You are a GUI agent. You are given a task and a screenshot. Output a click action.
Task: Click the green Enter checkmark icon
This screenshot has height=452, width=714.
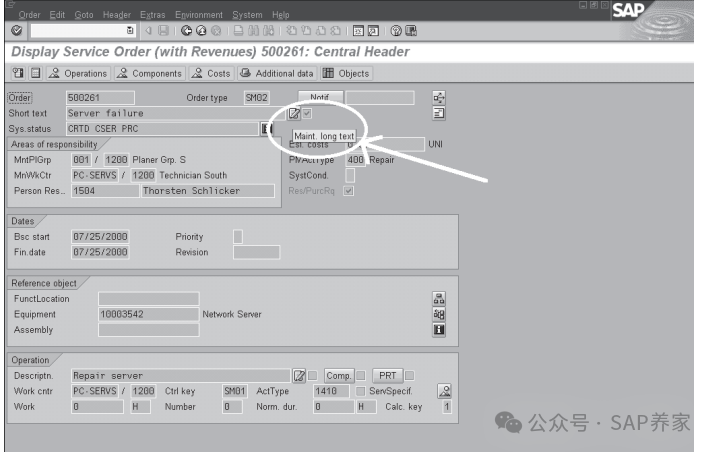tap(17, 30)
